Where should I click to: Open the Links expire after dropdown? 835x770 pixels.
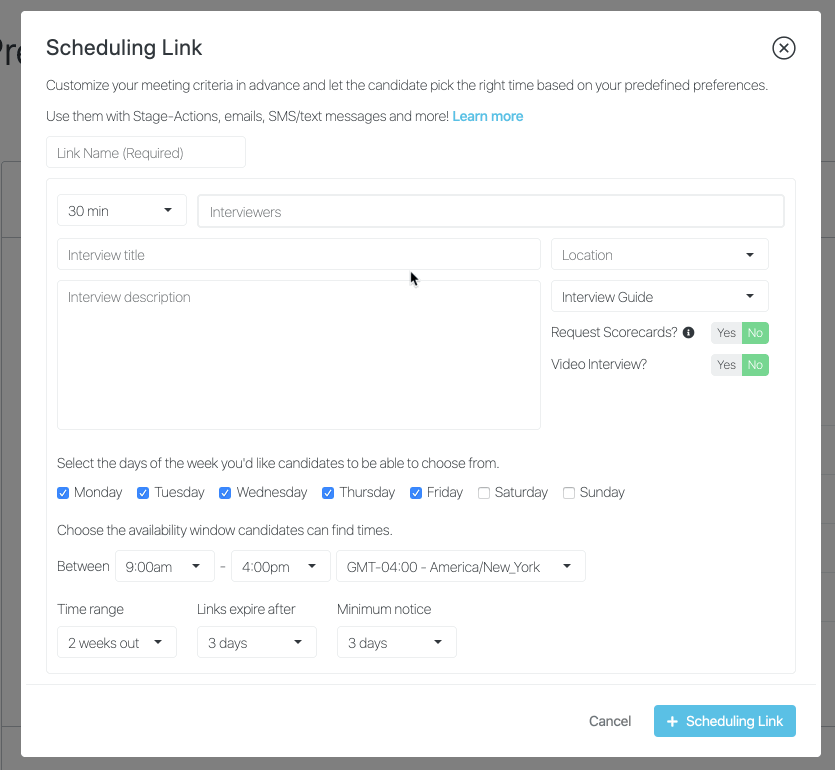pyautogui.click(x=257, y=642)
